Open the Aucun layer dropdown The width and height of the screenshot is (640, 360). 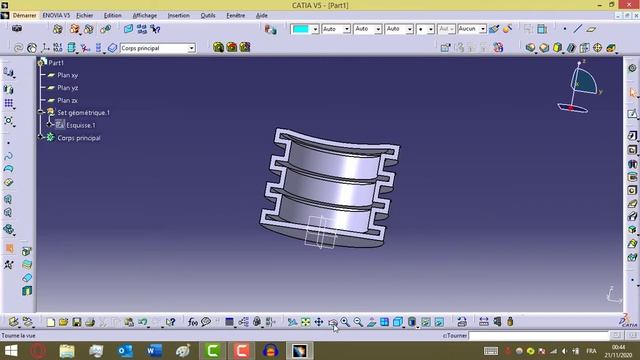pos(482,29)
